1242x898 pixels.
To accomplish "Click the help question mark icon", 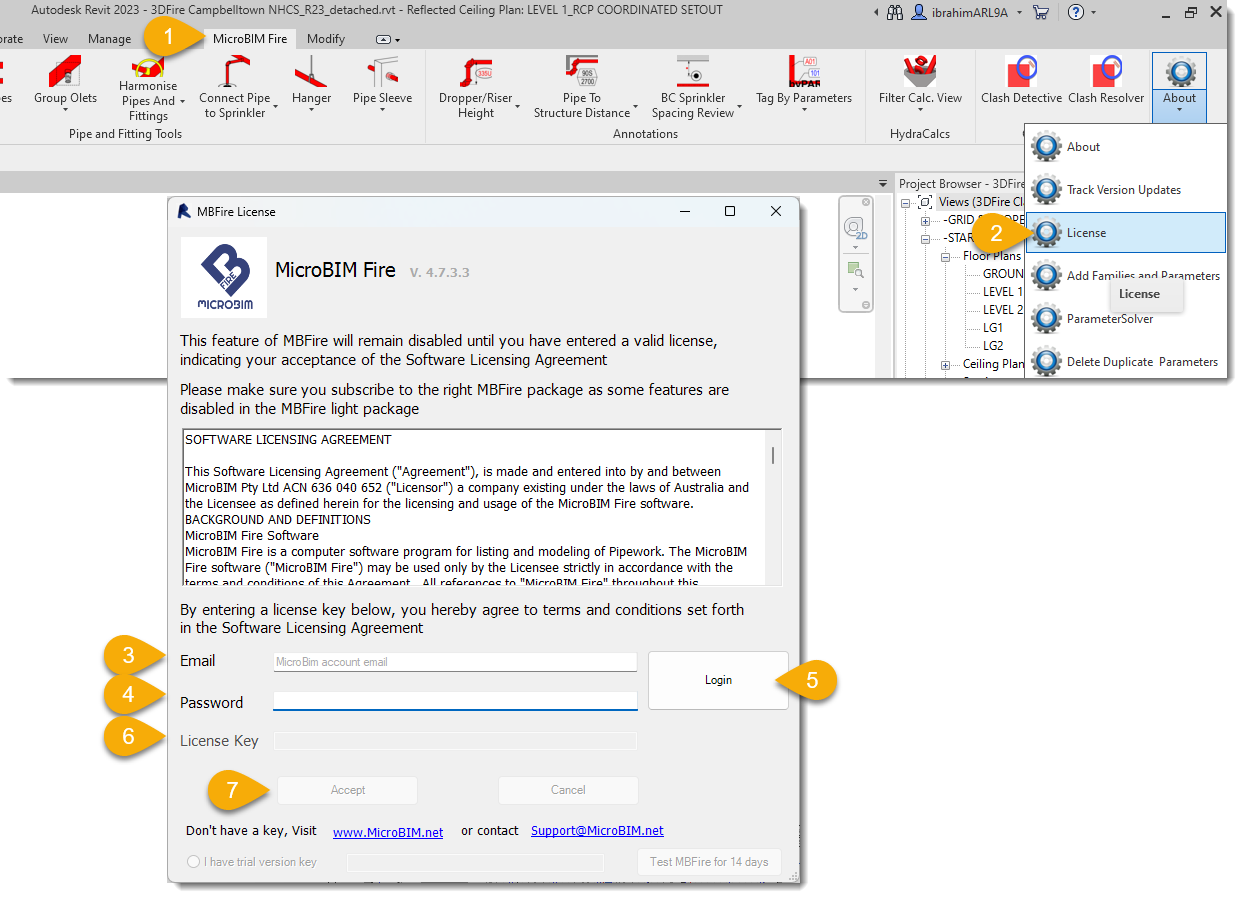I will tap(1076, 12).
